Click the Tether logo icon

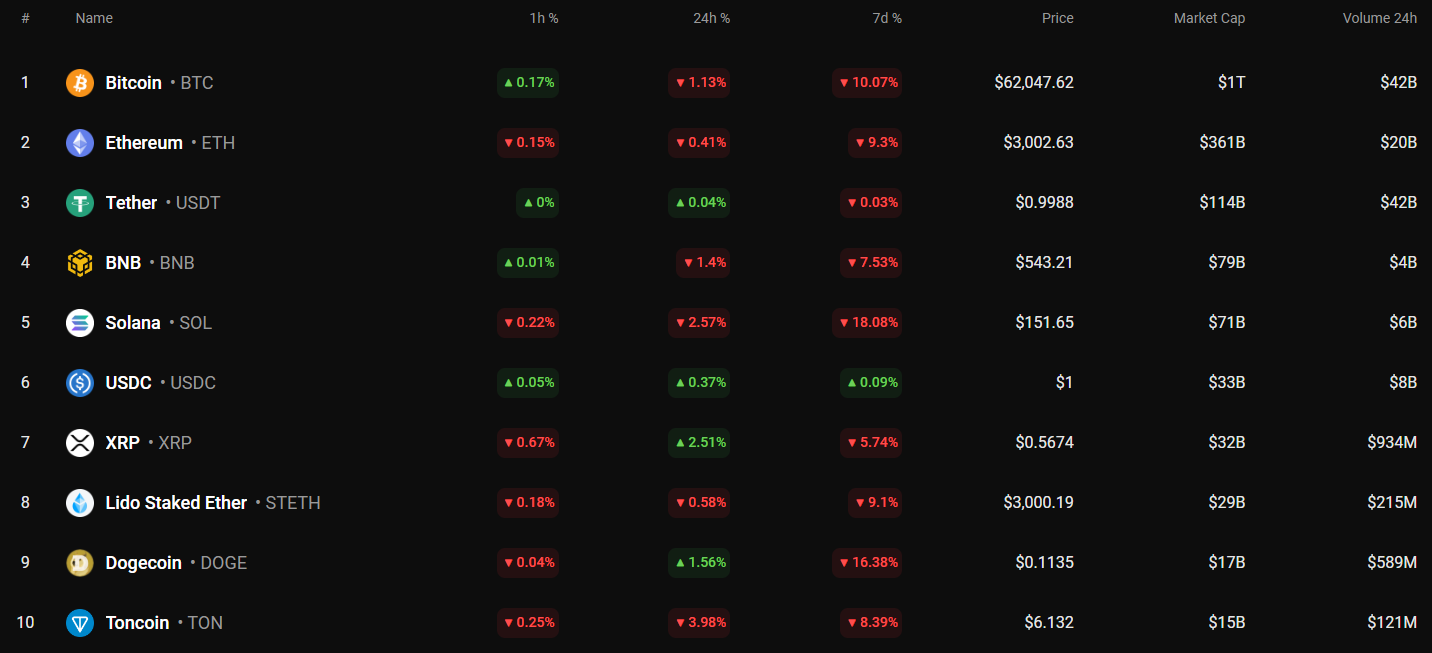[80, 203]
